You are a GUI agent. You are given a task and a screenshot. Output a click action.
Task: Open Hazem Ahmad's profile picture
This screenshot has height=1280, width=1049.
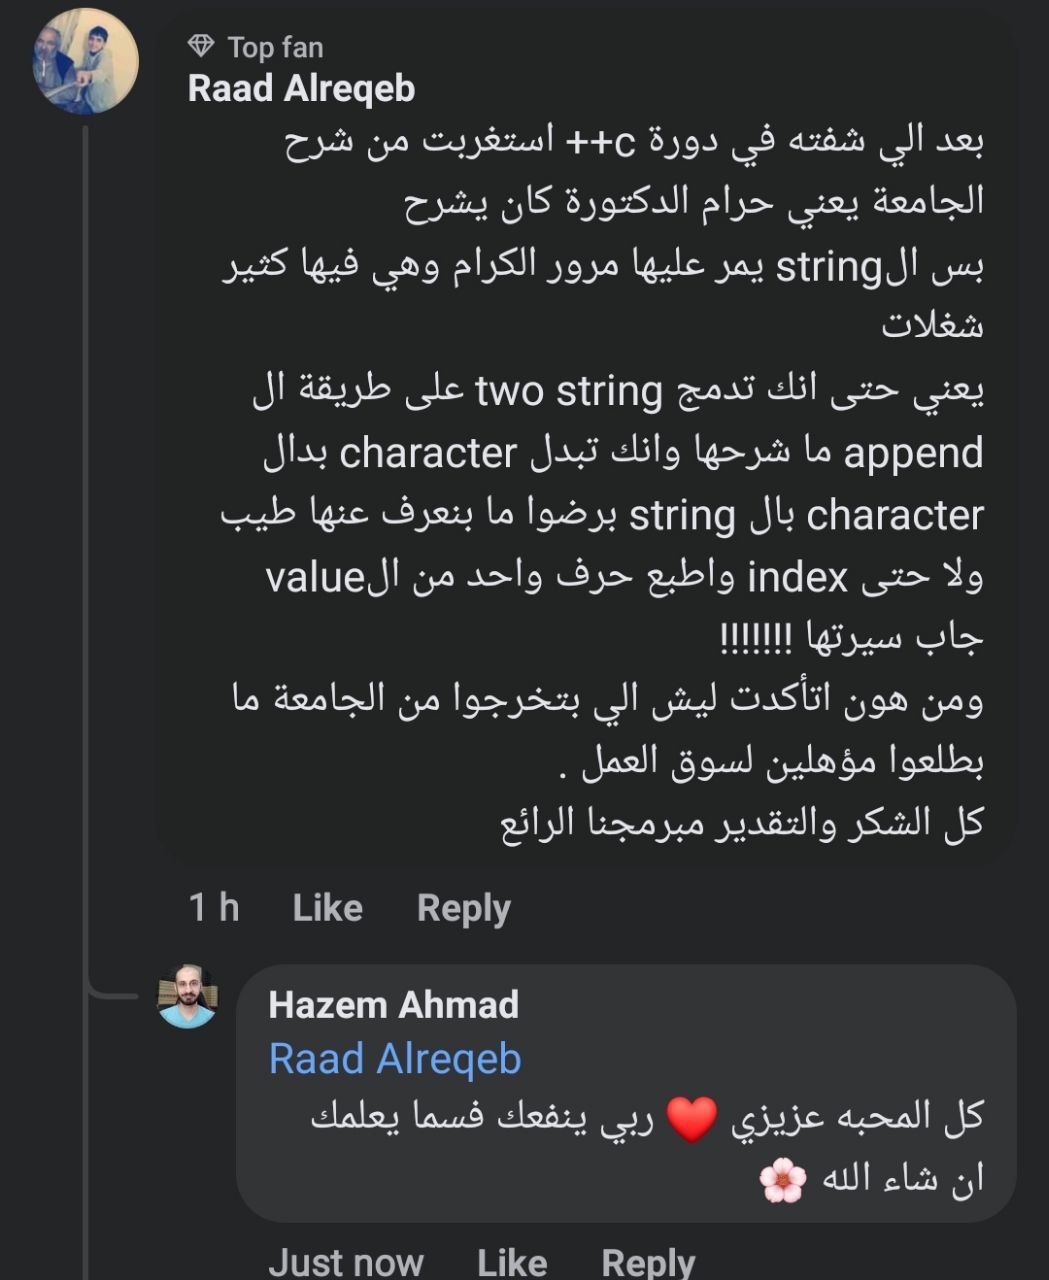click(x=187, y=996)
